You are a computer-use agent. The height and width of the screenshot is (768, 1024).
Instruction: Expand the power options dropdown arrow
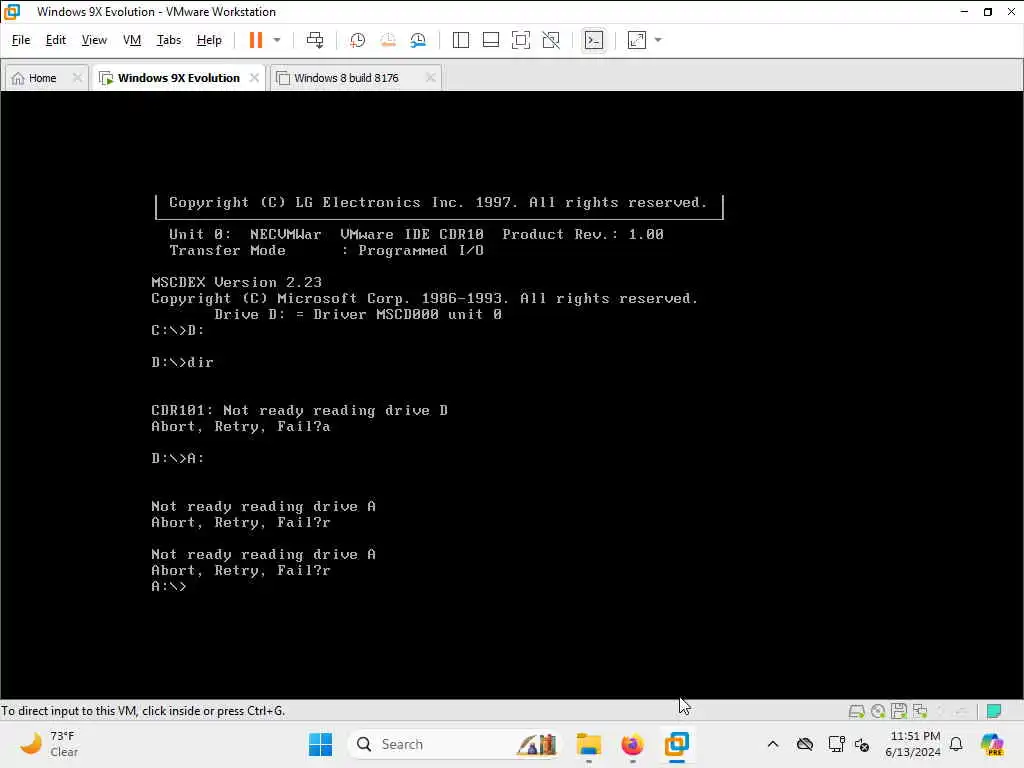point(277,40)
